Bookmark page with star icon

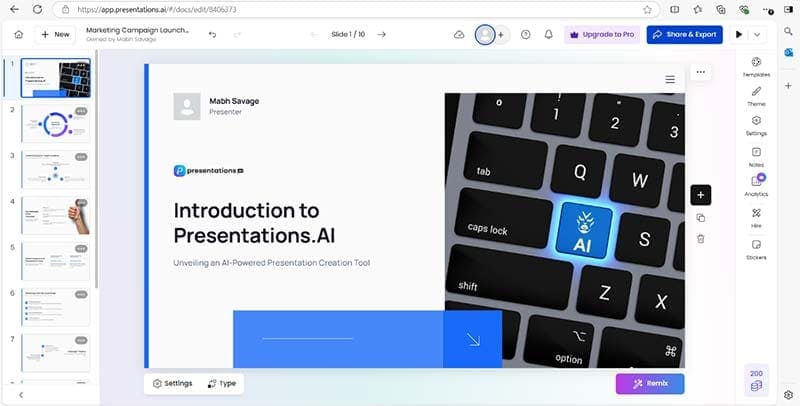pyautogui.click(x=647, y=9)
